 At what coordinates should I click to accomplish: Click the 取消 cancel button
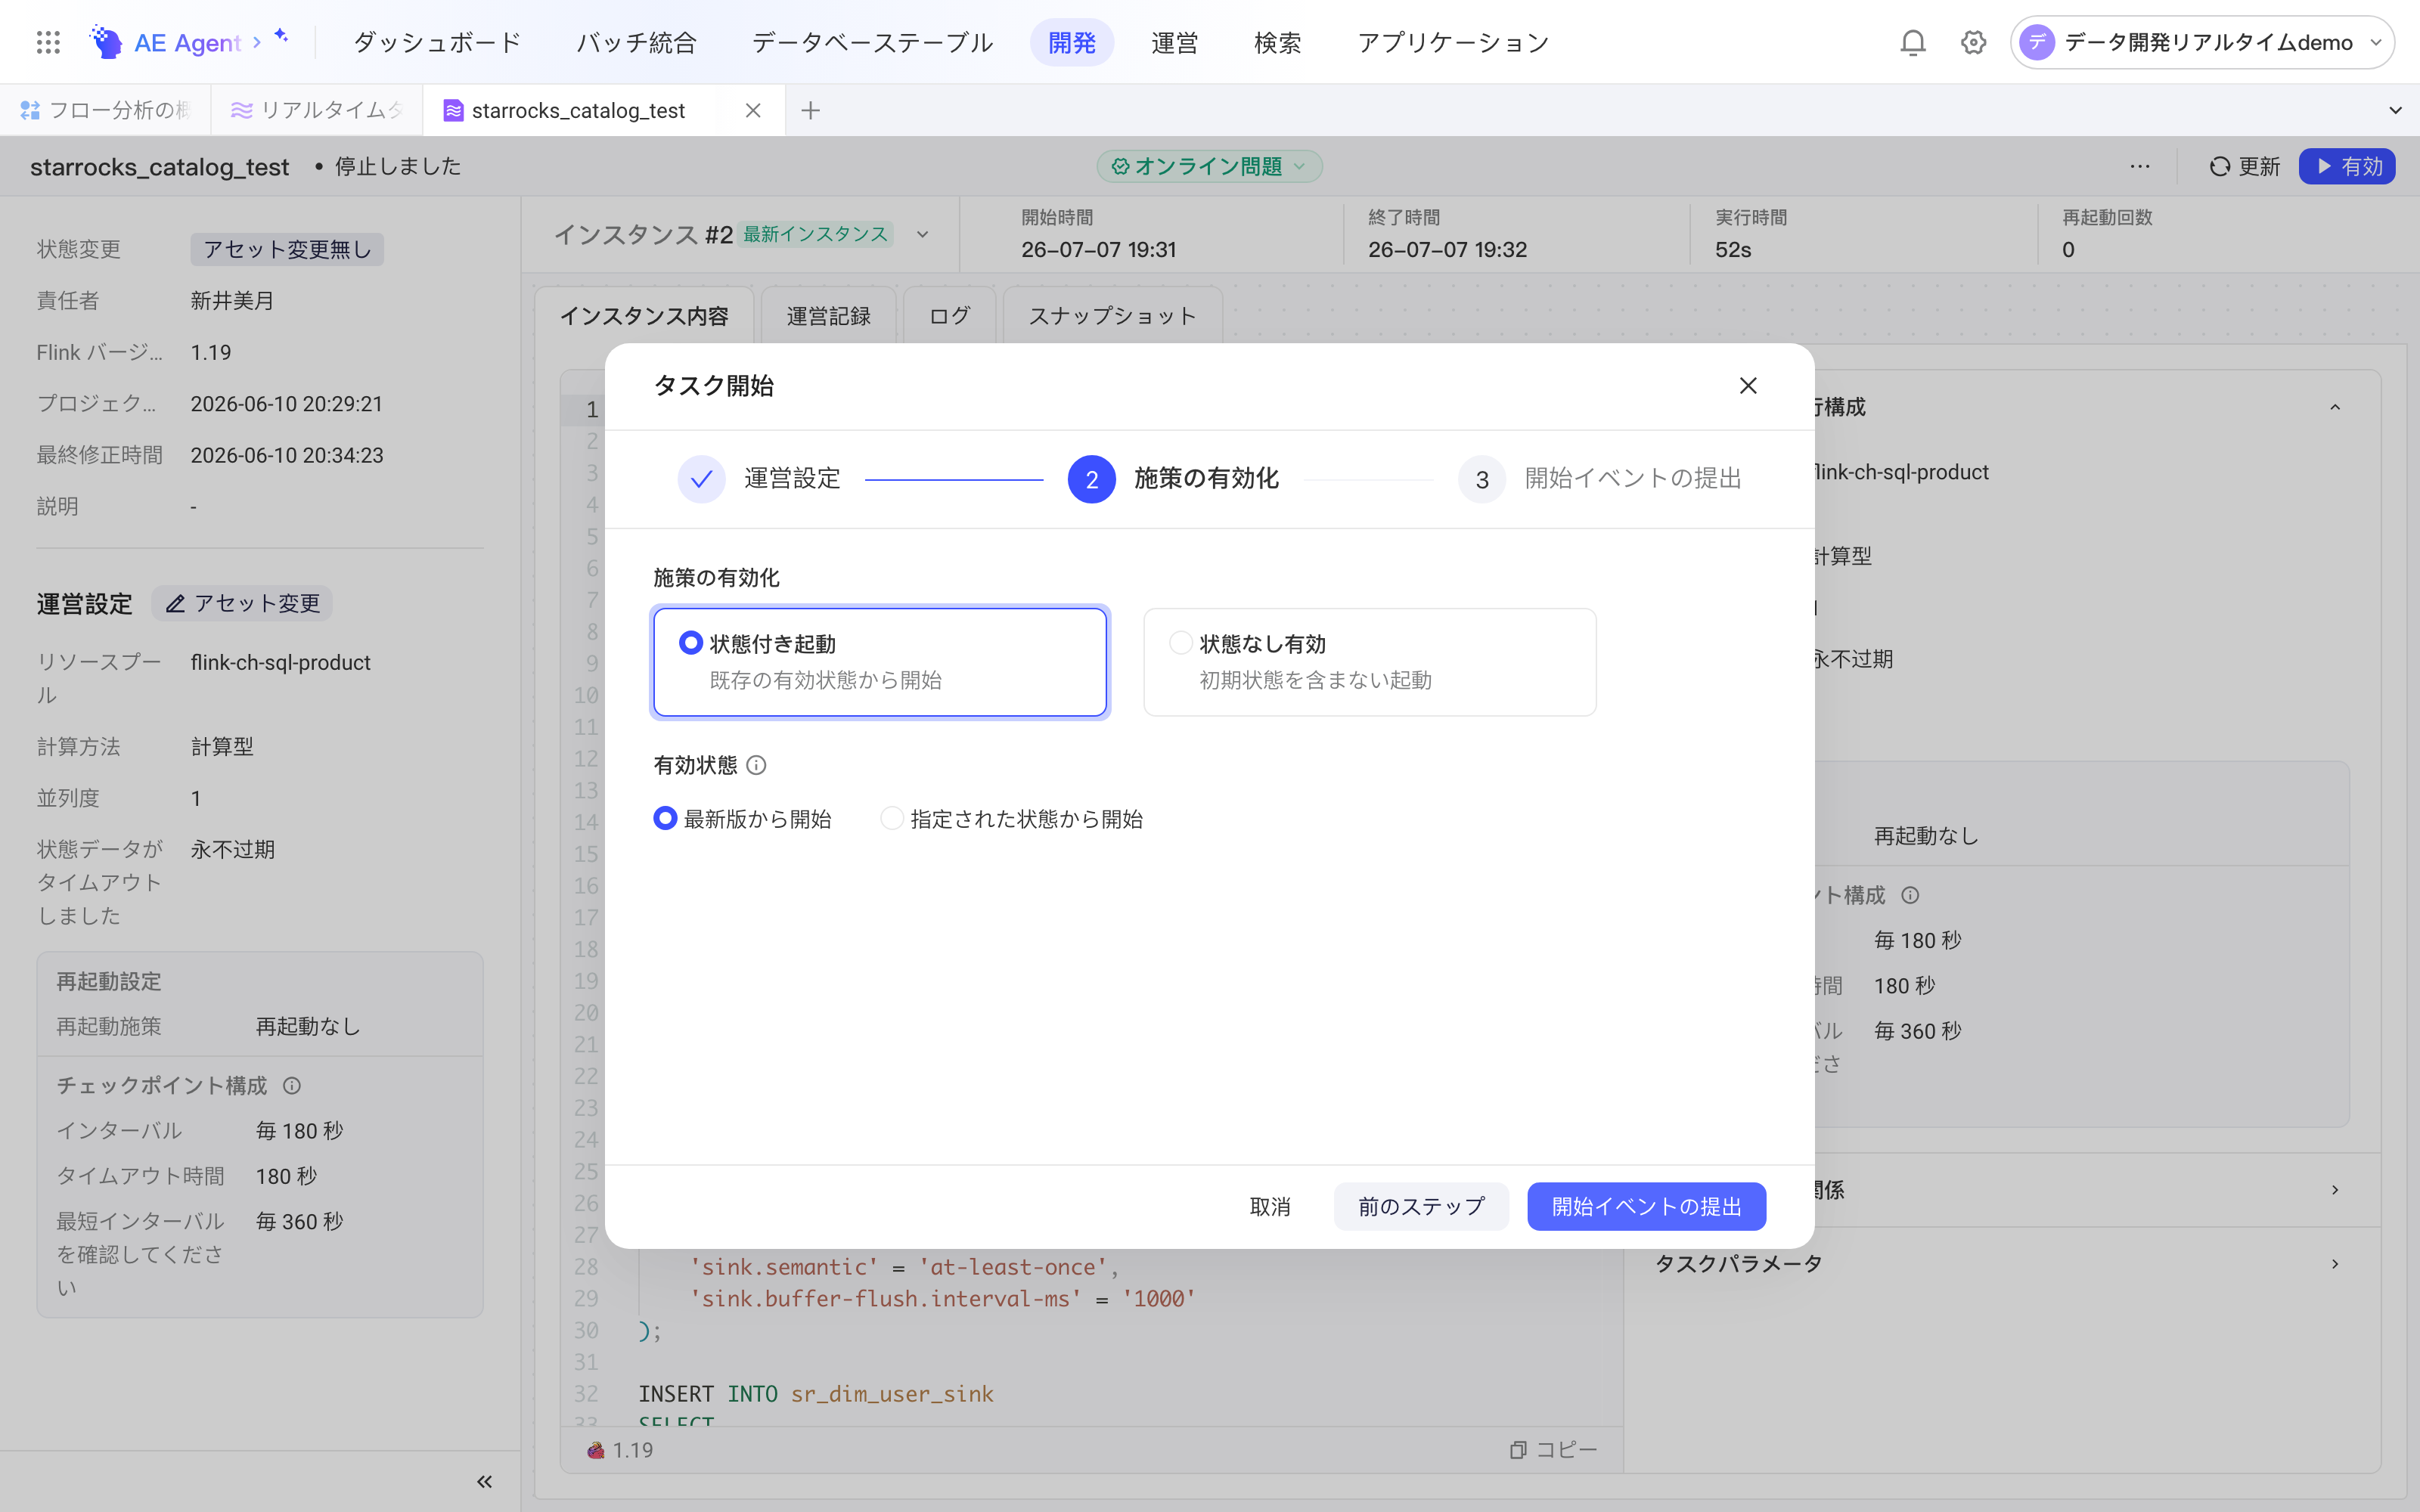[1270, 1206]
